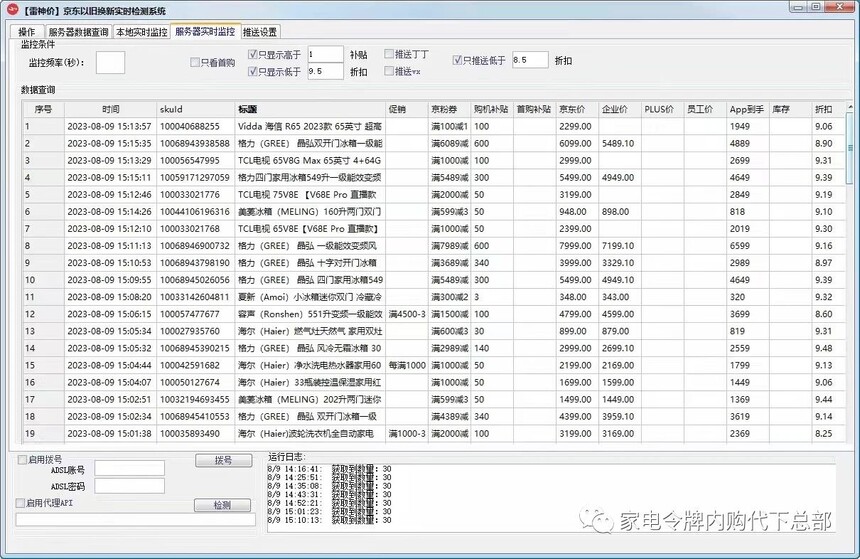Focus the ADSL密码 input field
The width and height of the screenshot is (860, 559).
129,486
